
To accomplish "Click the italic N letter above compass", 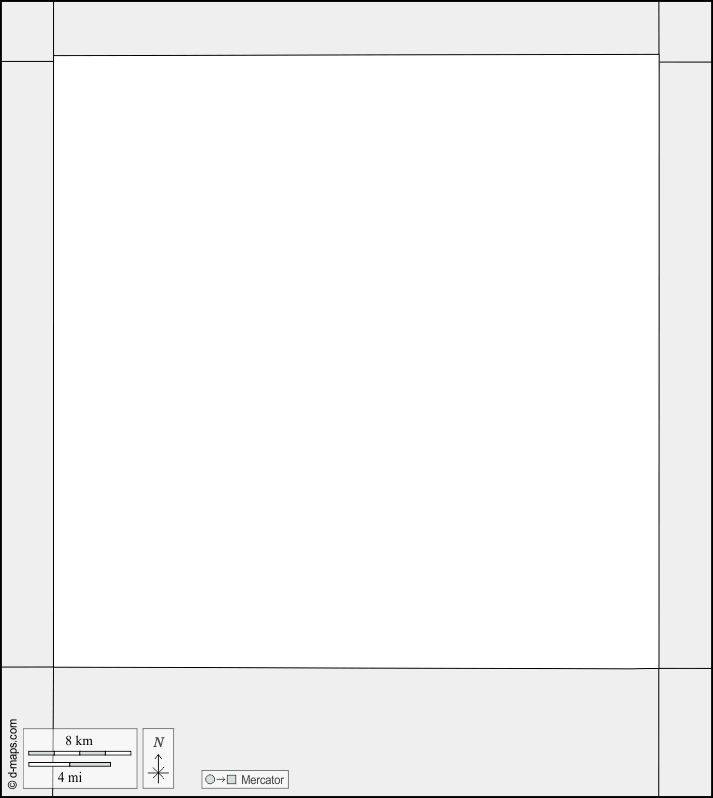I will tap(158, 742).
